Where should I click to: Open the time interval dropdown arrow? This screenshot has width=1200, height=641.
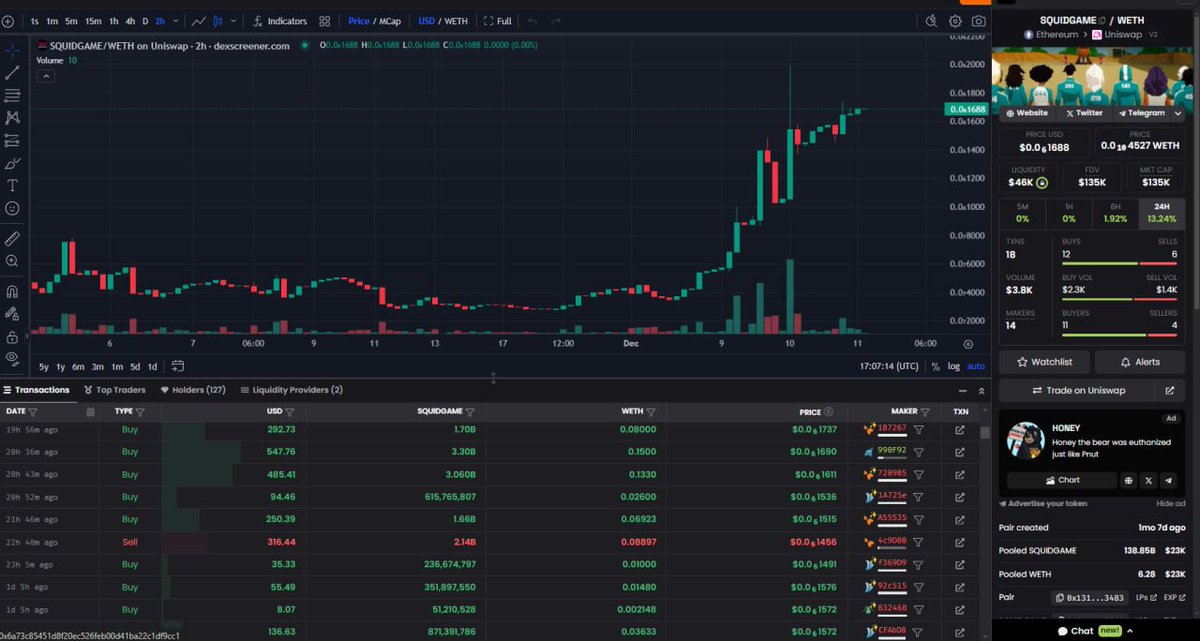[x=174, y=21]
